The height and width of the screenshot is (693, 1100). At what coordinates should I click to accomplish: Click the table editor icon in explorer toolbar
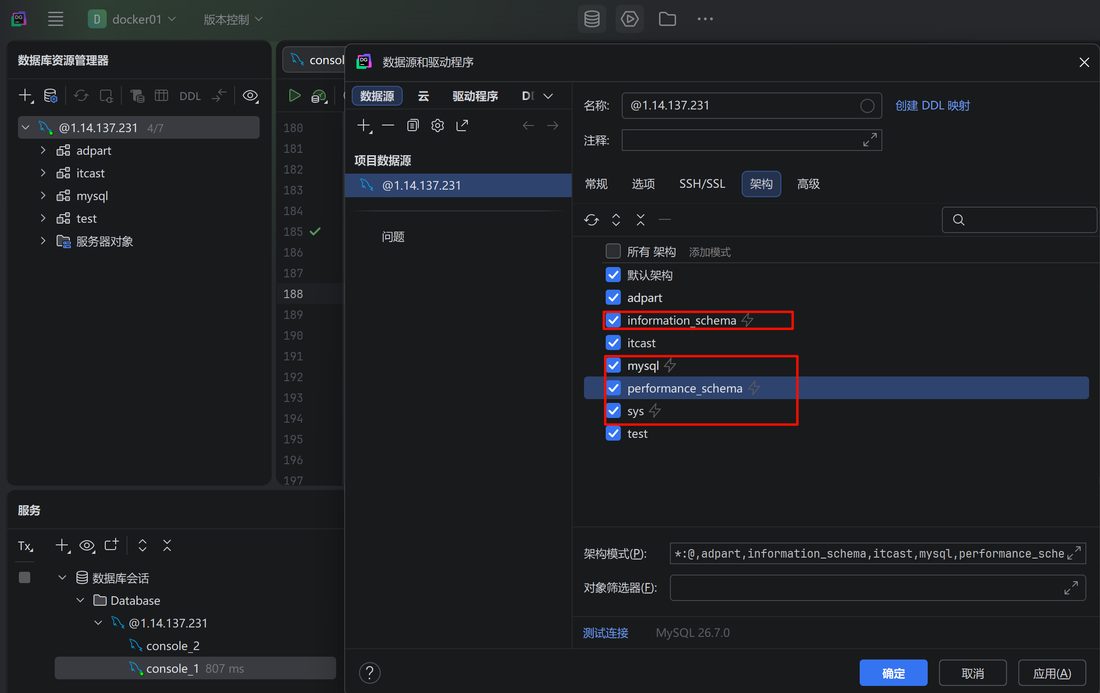click(161, 95)
